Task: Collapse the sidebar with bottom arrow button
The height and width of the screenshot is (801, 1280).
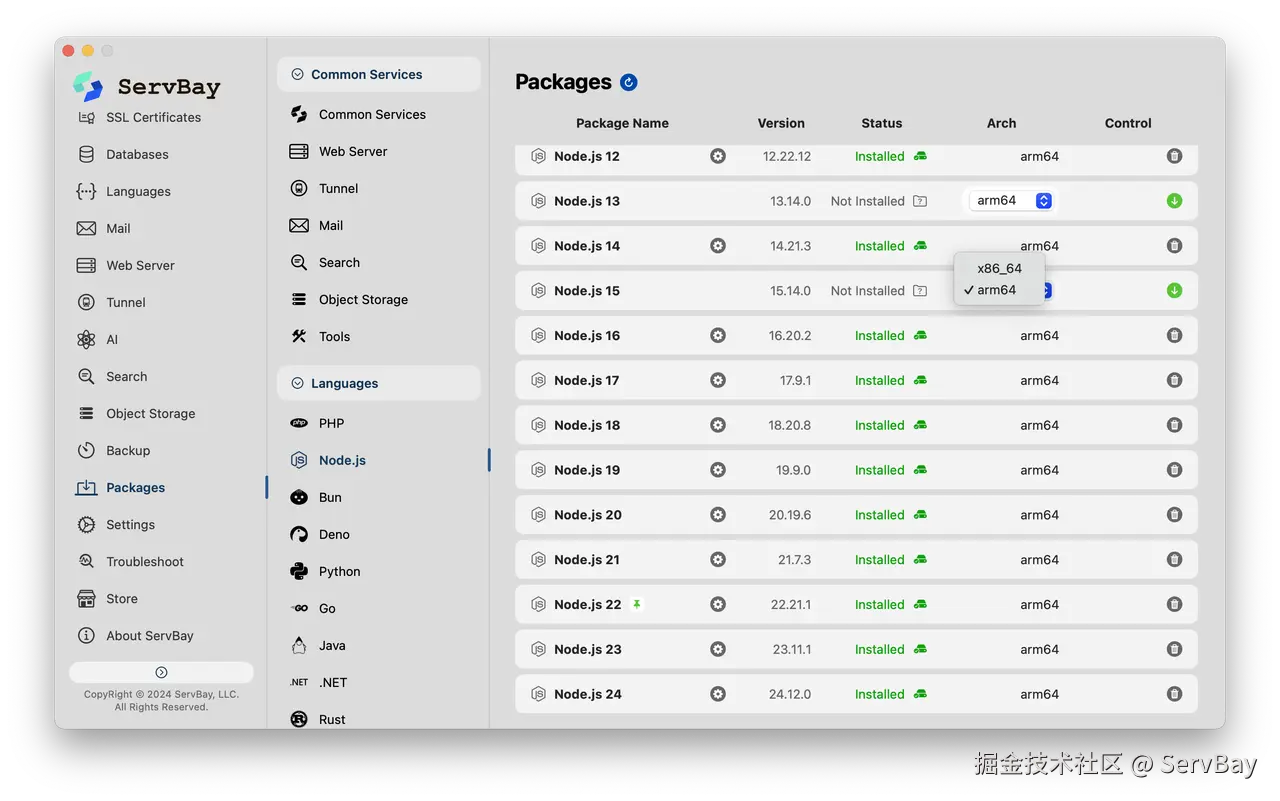Action: (161, 673)
